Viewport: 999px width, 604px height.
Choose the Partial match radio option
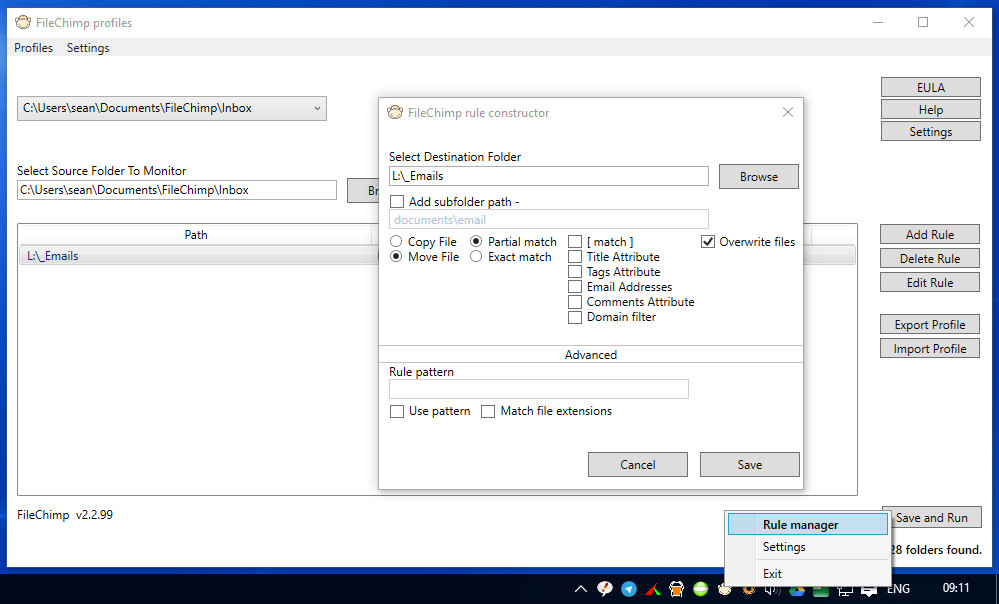point(476,241)
